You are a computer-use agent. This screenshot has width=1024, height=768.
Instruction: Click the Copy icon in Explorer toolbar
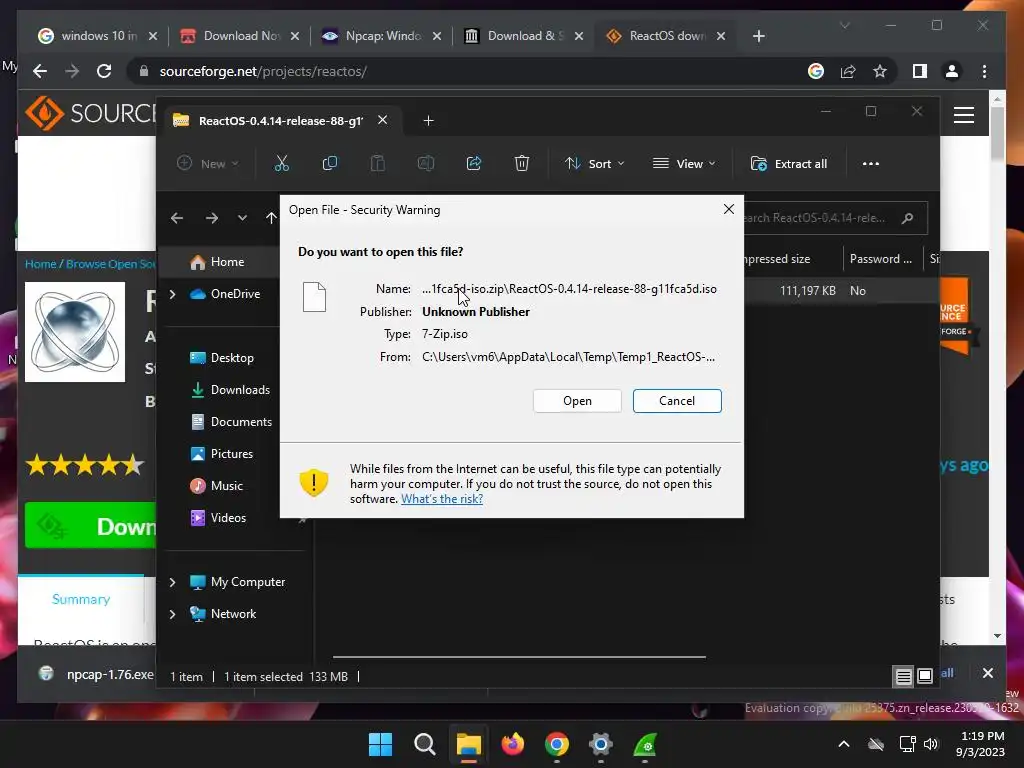tap(330, 163)
